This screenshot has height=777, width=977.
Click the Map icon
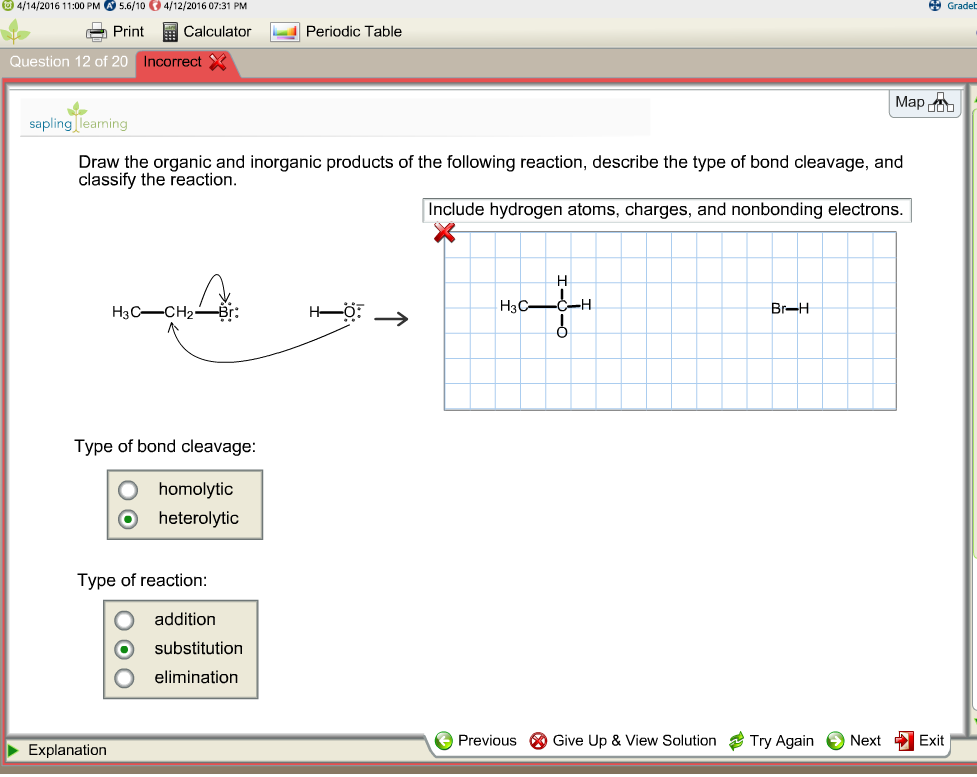click(923, 102)
